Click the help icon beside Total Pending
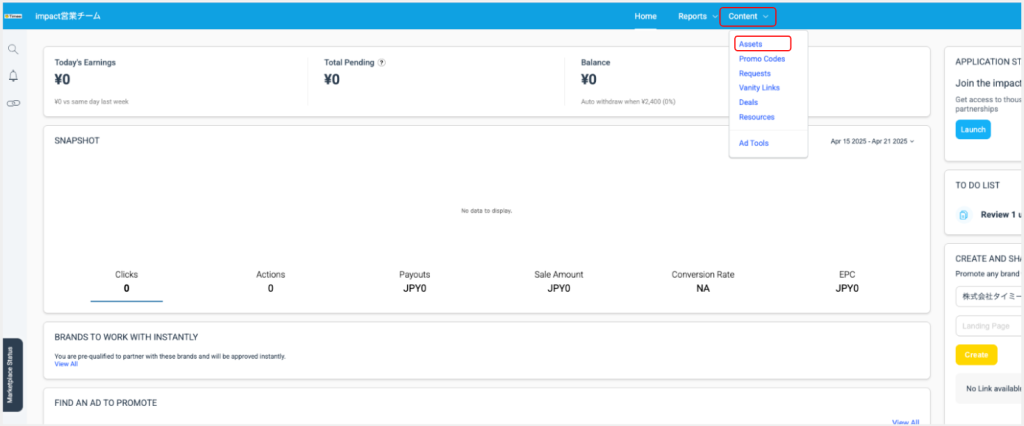The image size is (1024, 426). point(382,62)
